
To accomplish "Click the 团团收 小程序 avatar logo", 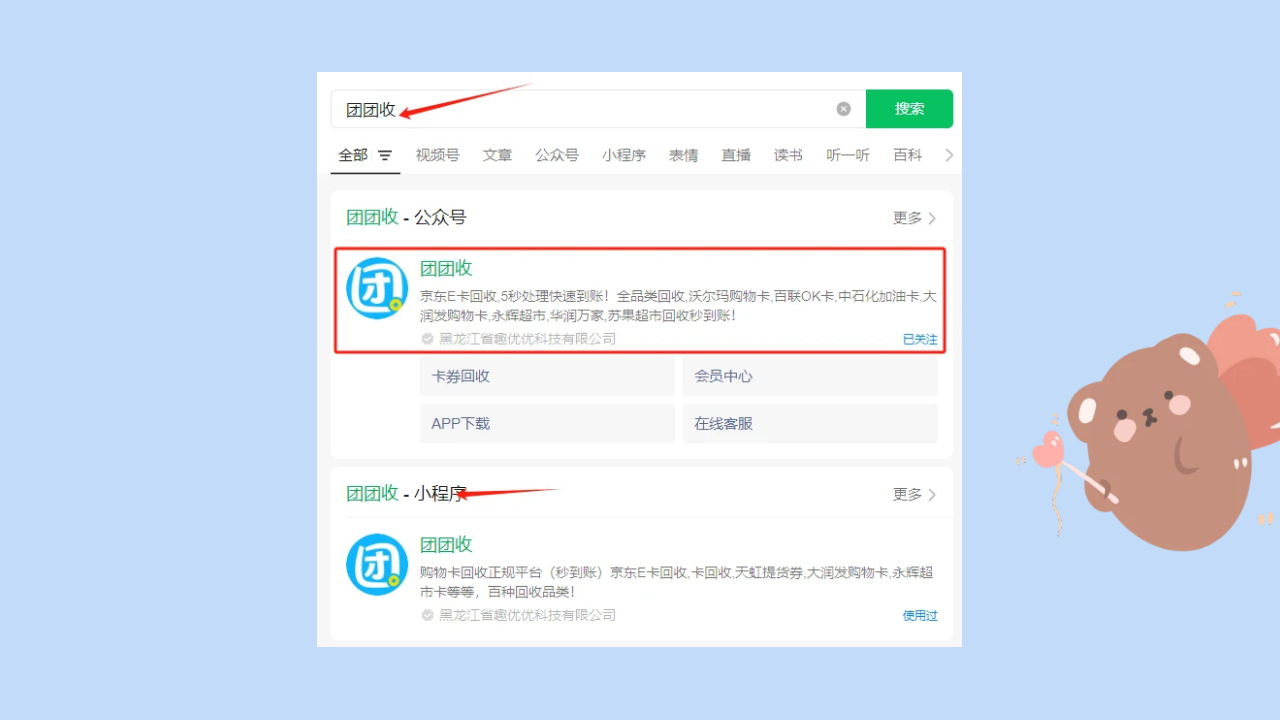I will [x=377, y=565].
